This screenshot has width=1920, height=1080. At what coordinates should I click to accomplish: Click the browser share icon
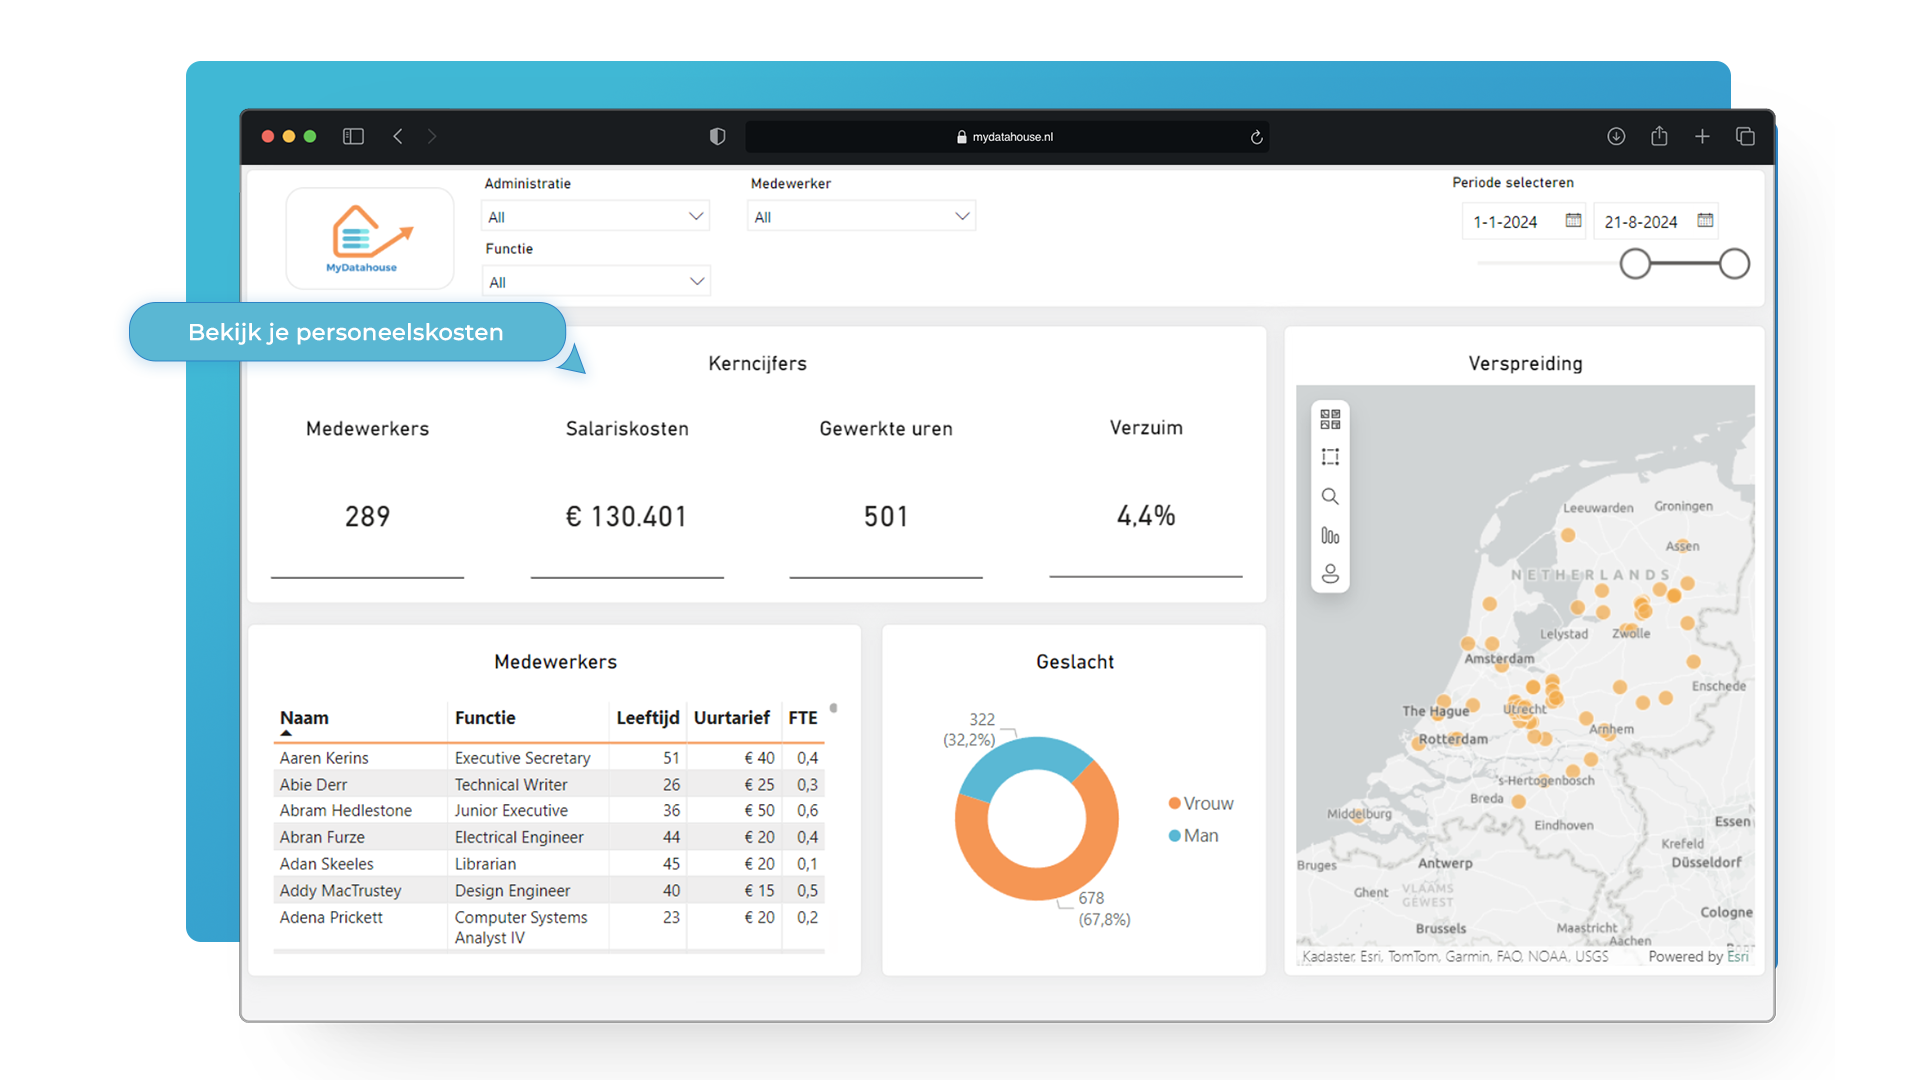pyautogui.click(x=1659, y=136)
